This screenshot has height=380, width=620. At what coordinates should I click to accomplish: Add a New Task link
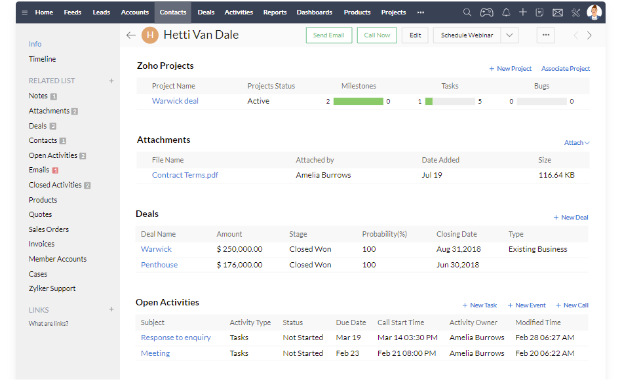pyautogui.click(x=480, y=305)
